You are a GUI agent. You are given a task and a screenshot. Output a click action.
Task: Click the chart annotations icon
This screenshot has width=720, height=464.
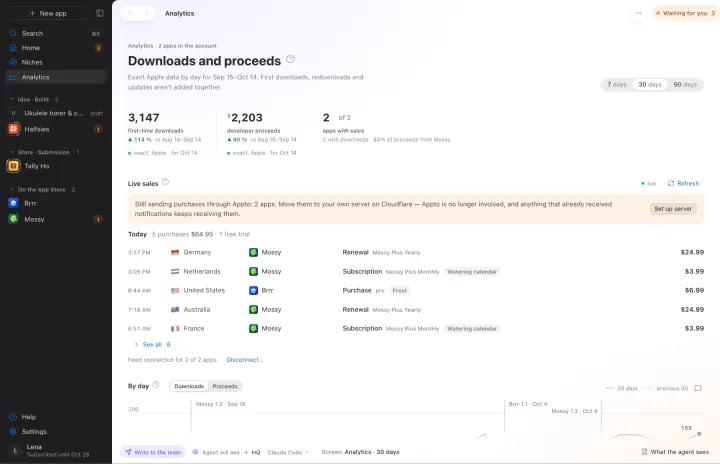pyautogui.click(x=698, y=389)
